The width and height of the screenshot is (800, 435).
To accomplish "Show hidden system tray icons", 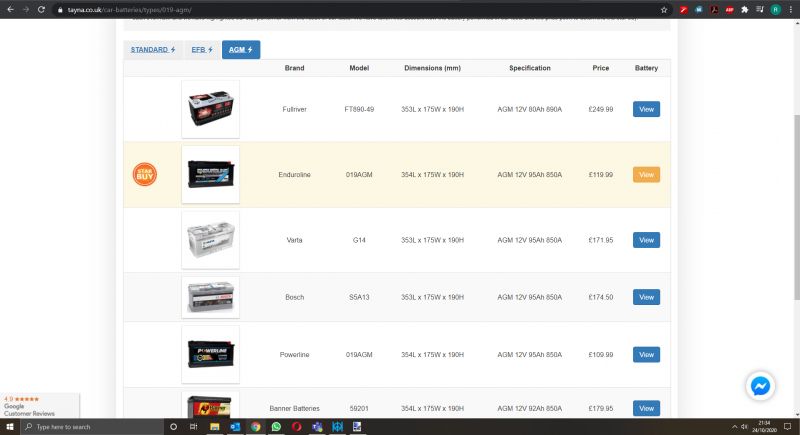I will pos(734,427).
